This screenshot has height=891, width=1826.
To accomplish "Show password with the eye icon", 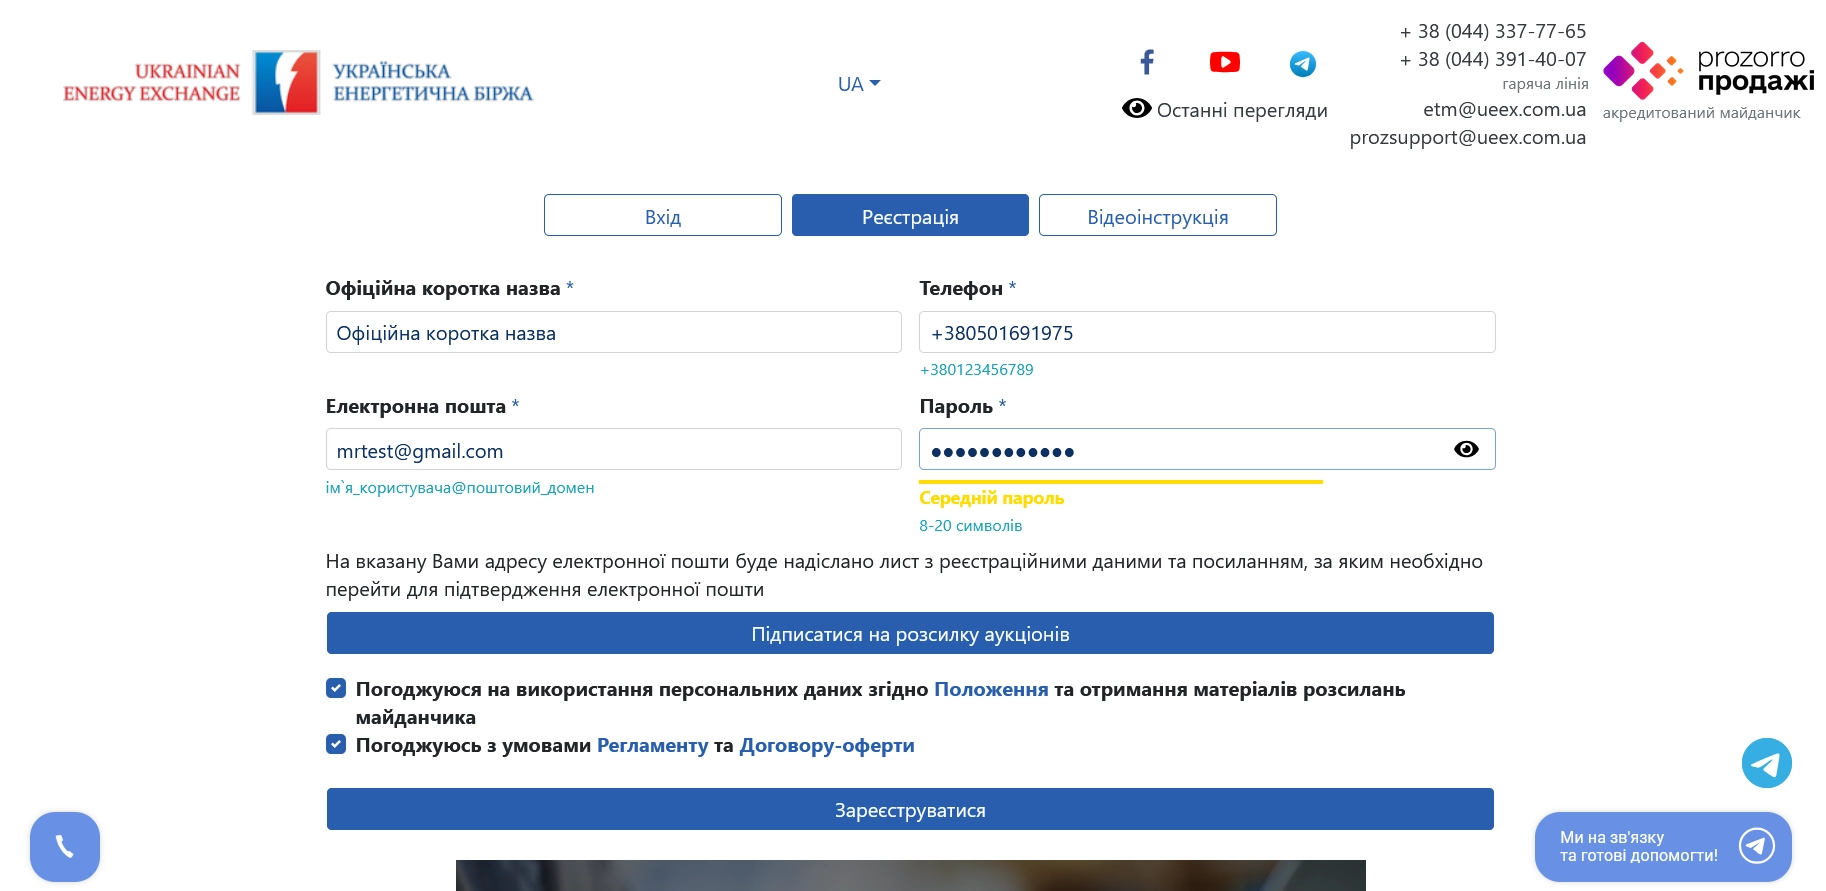I will (x=1466, y=449).
